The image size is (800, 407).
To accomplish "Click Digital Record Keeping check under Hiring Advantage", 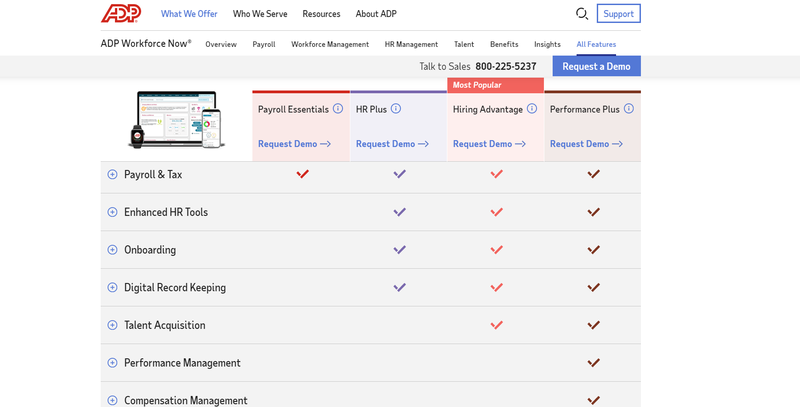I will click(x=496, y=287).
